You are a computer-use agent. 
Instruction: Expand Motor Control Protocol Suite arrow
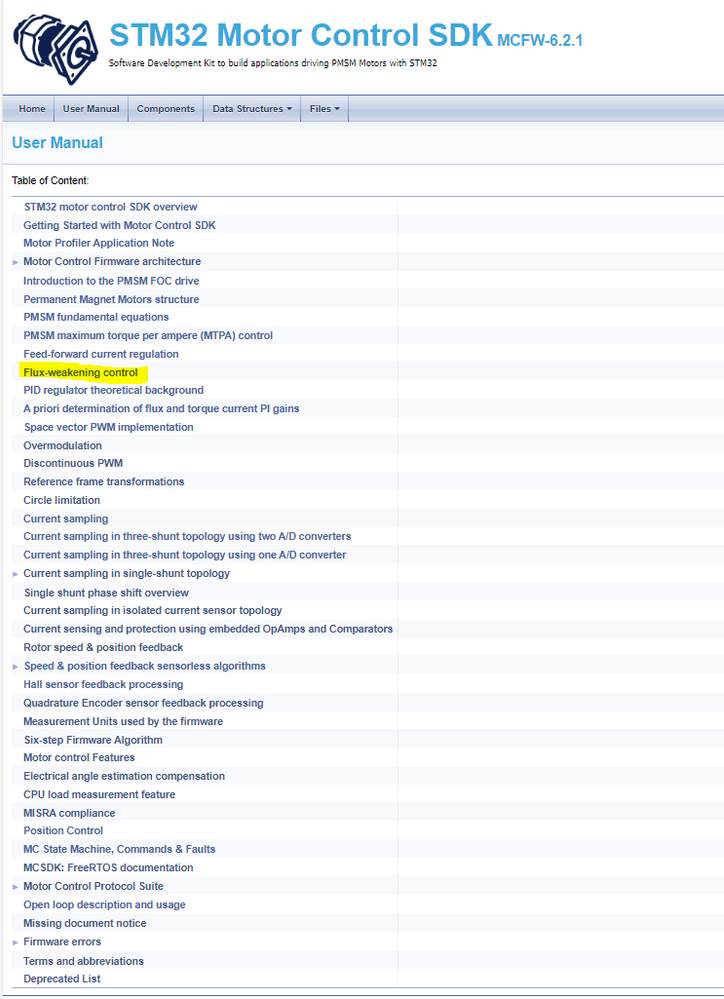tap(15, 887)
